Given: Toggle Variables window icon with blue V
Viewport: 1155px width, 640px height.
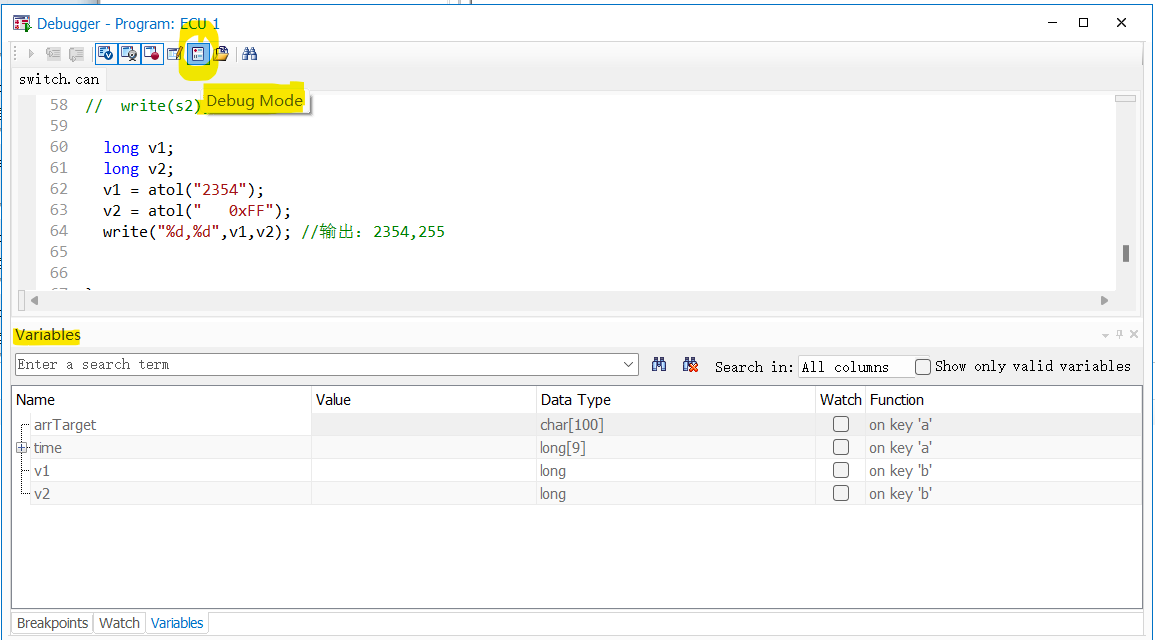Looking at the screenshot, I should 105,54.
